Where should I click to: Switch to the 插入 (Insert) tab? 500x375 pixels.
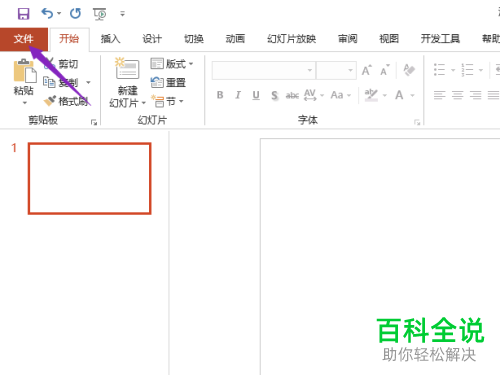click(110, 39)
